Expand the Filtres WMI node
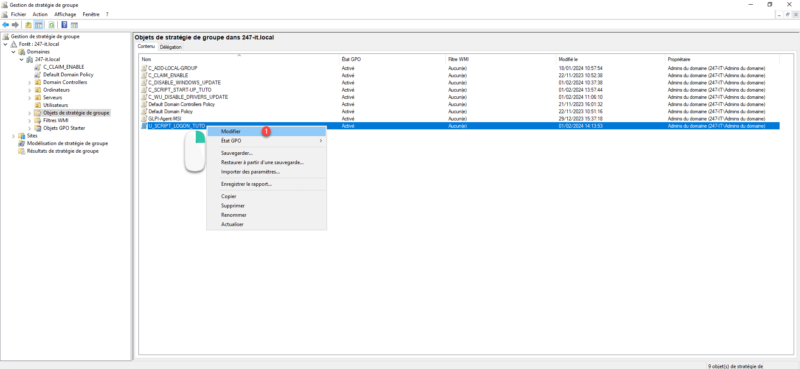The width and height of the screenshot is (800, 369). click(x=30, y=120)
